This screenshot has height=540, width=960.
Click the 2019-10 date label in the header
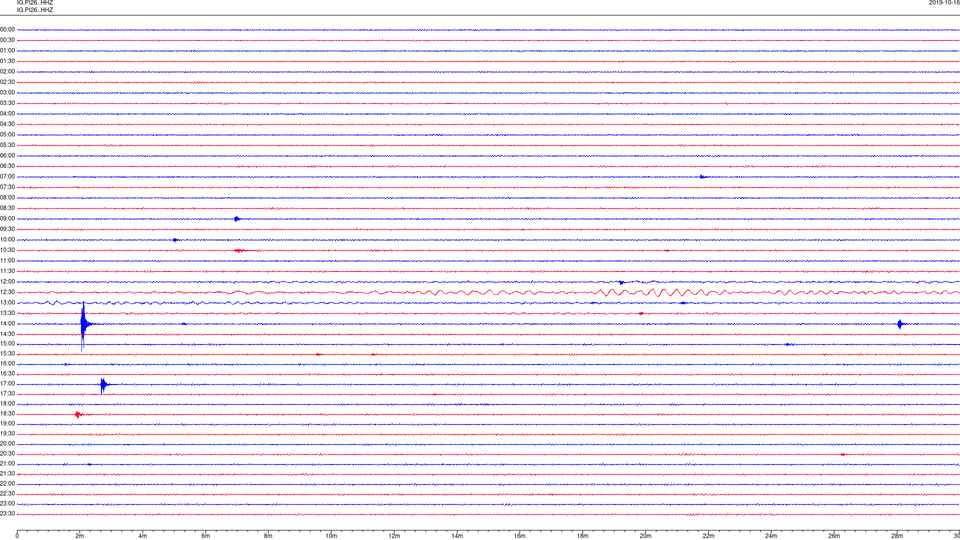pyautogui.click(x=944, y=3)
